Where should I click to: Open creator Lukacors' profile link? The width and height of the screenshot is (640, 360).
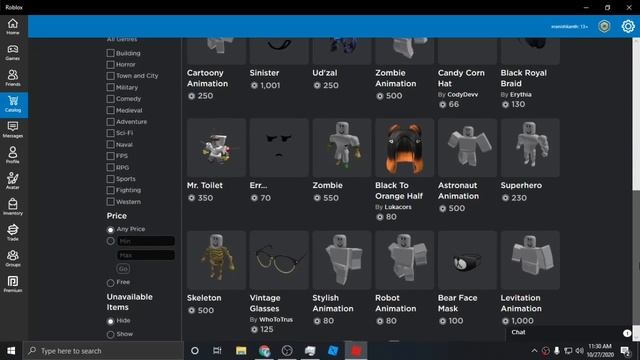click(x=398, y=207)
